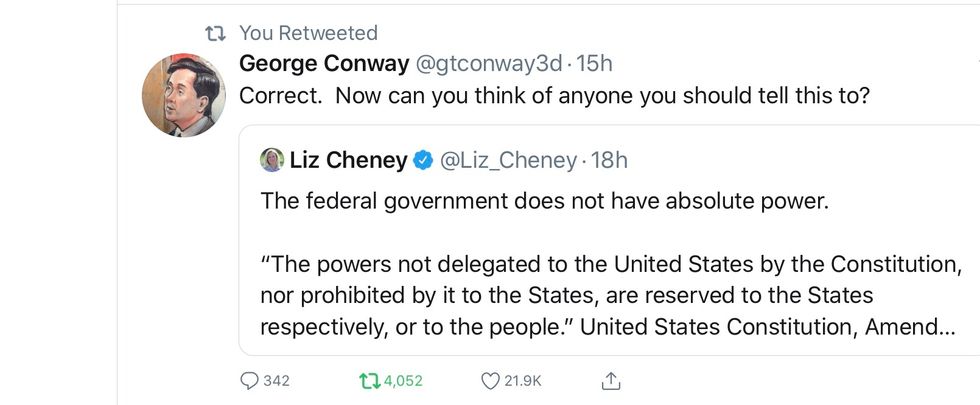
Task: Open quoted text about federal government power
Action: click(x=545, y=200)
